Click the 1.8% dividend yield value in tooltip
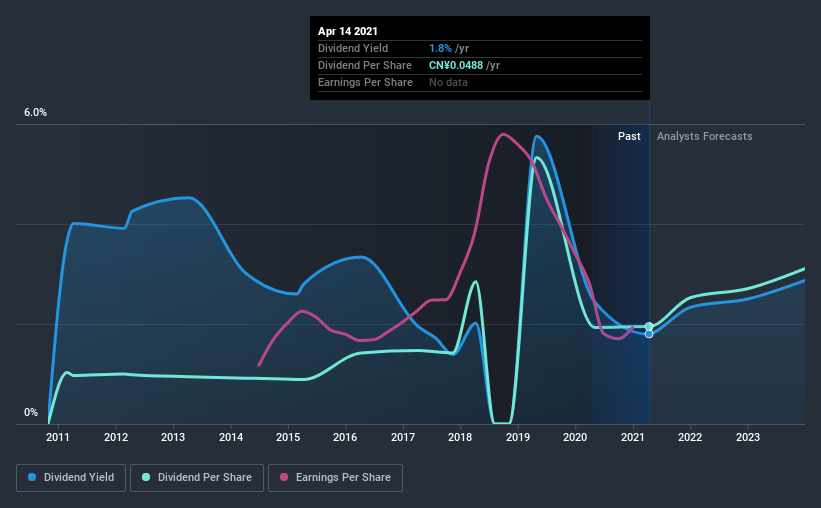 click(x=440, y=48)
